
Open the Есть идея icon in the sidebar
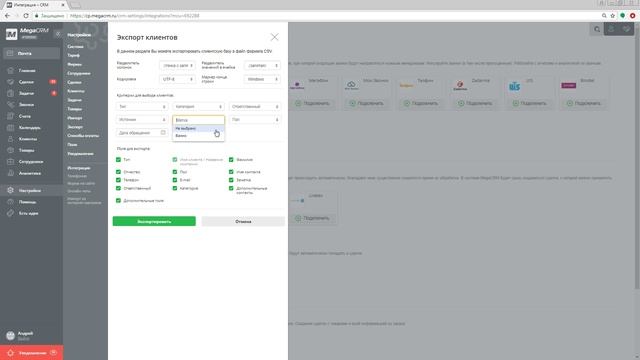(x=11, y=213)
